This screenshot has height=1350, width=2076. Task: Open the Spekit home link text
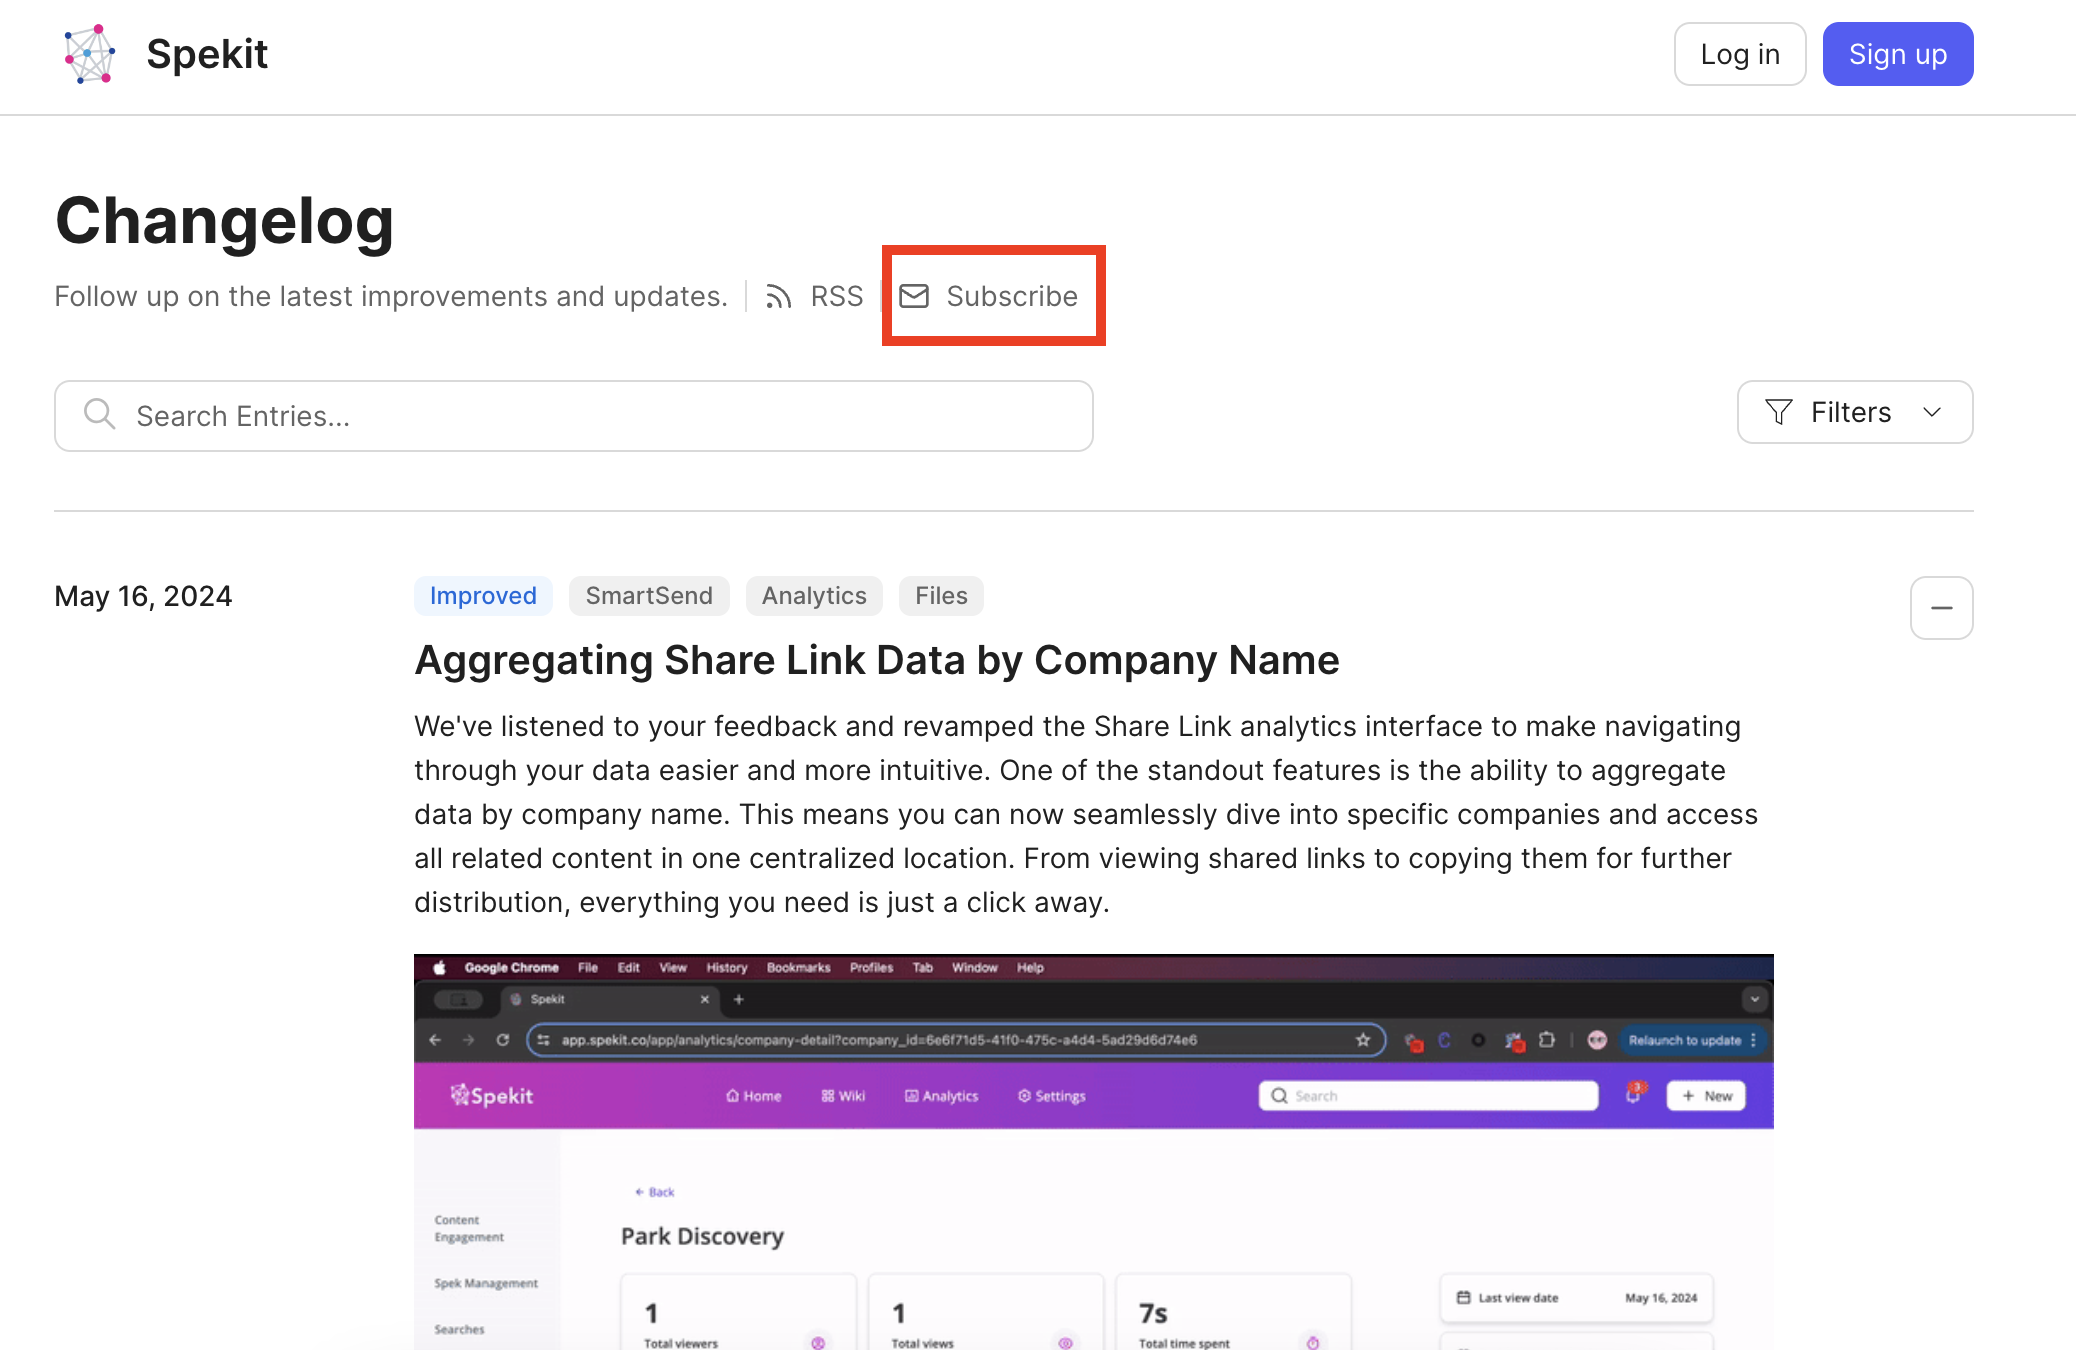tap(207, 54)
